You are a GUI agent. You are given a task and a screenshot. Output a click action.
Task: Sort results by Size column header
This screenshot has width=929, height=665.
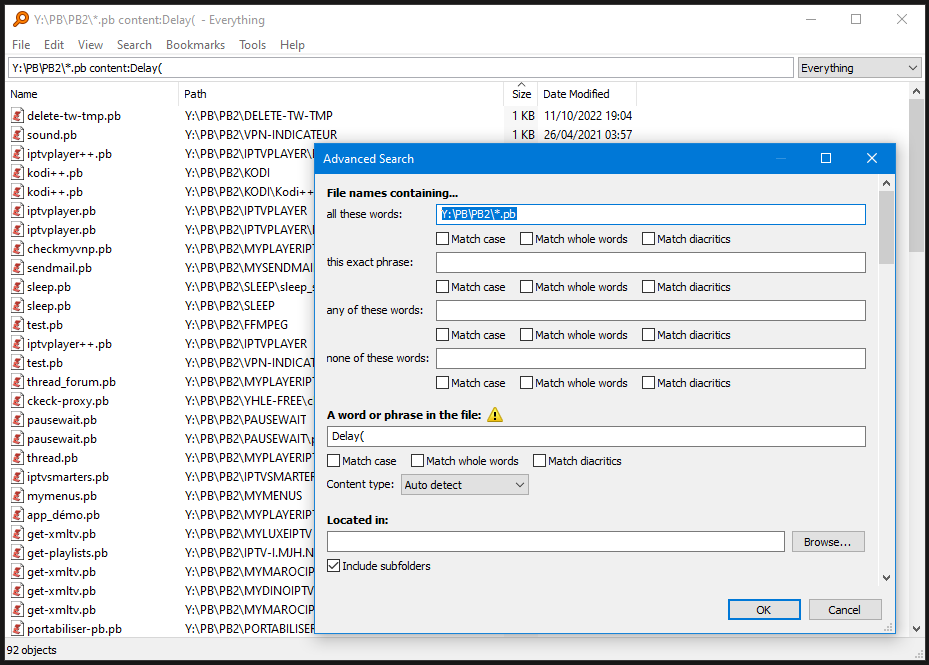click(x=521, y=94)
